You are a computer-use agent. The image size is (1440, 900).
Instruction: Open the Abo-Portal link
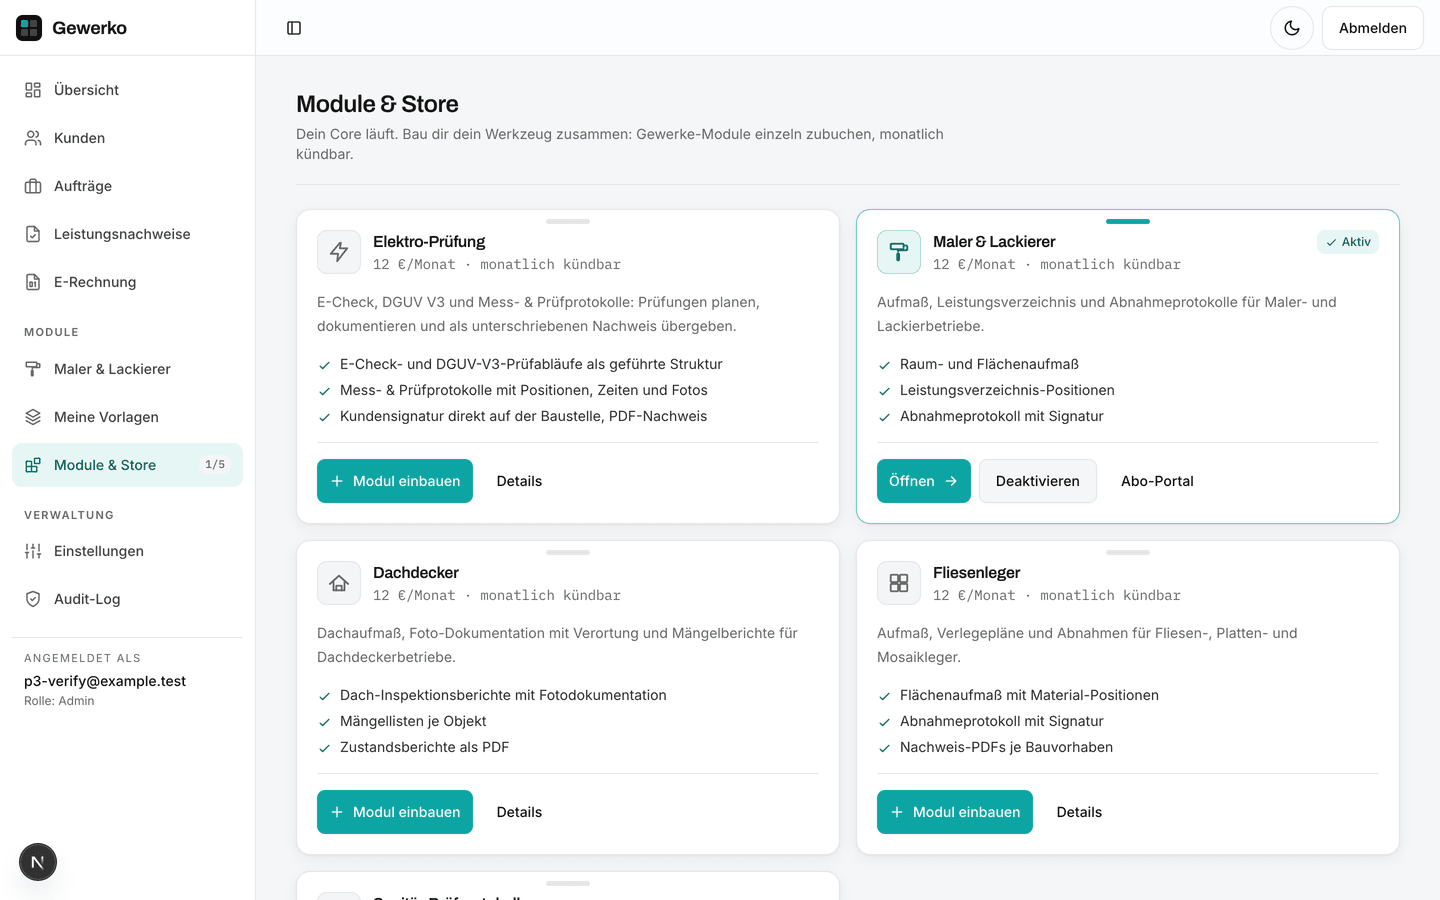[1157, 481]
